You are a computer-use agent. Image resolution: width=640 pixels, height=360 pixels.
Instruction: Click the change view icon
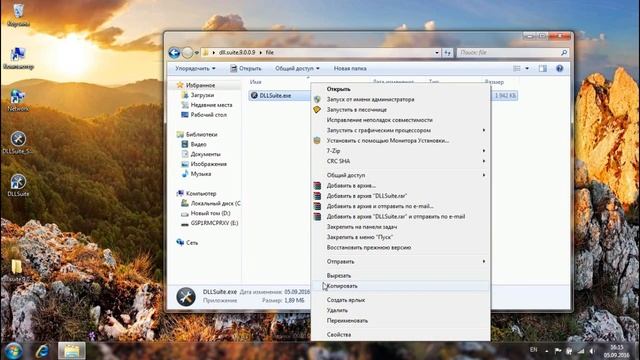click(x=517, y=69)
